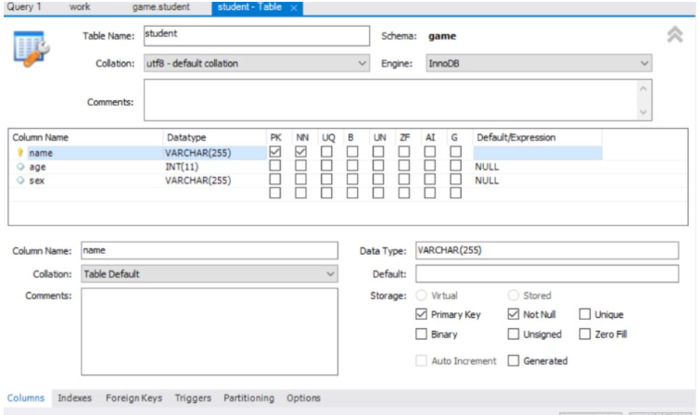This screenshot has width=700, height=415.
Task: Switch to the game.student tab
Action: click(x=160, y=7)
